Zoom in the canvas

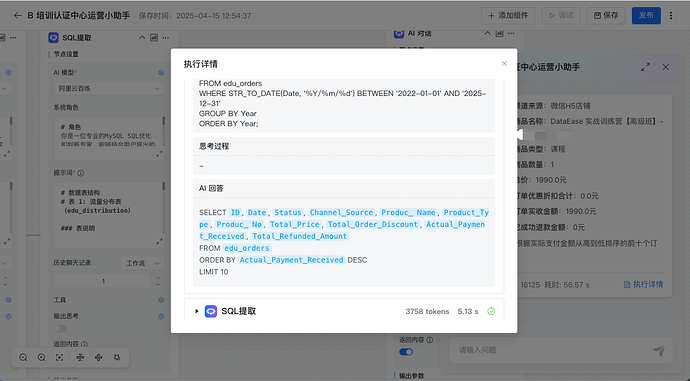click(41, 358)
